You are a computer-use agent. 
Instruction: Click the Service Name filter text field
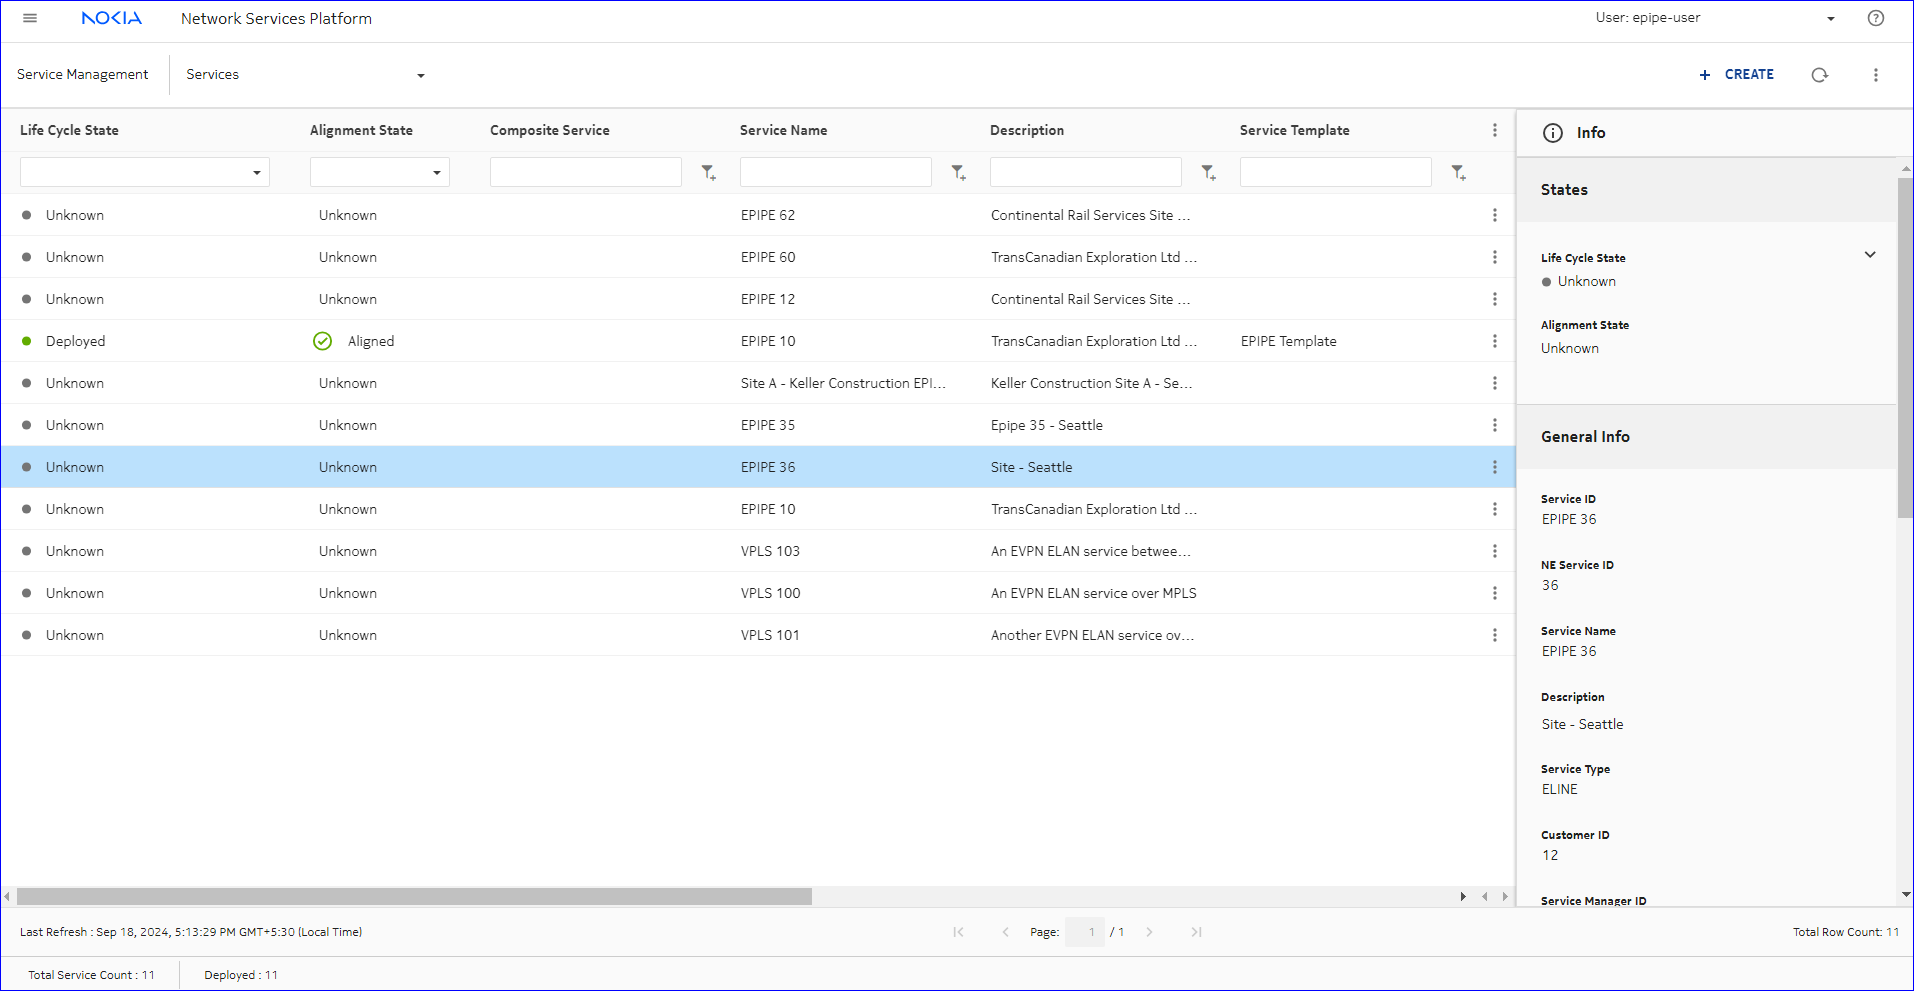[835, 172]
